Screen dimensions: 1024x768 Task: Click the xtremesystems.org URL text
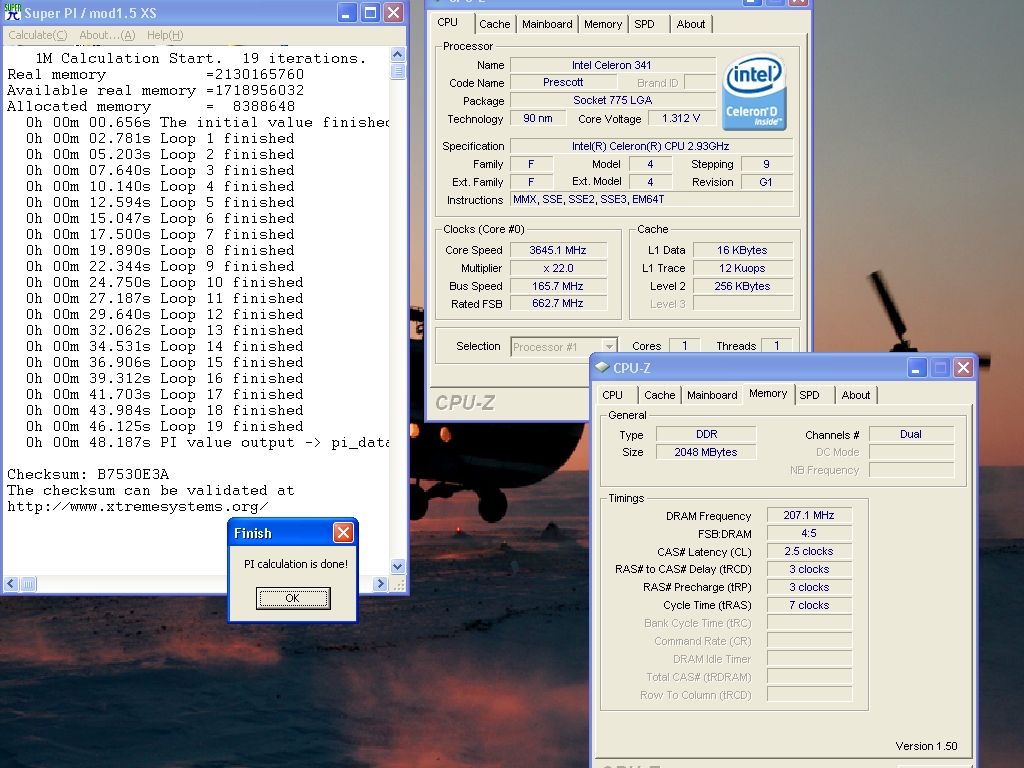[138, 507]
